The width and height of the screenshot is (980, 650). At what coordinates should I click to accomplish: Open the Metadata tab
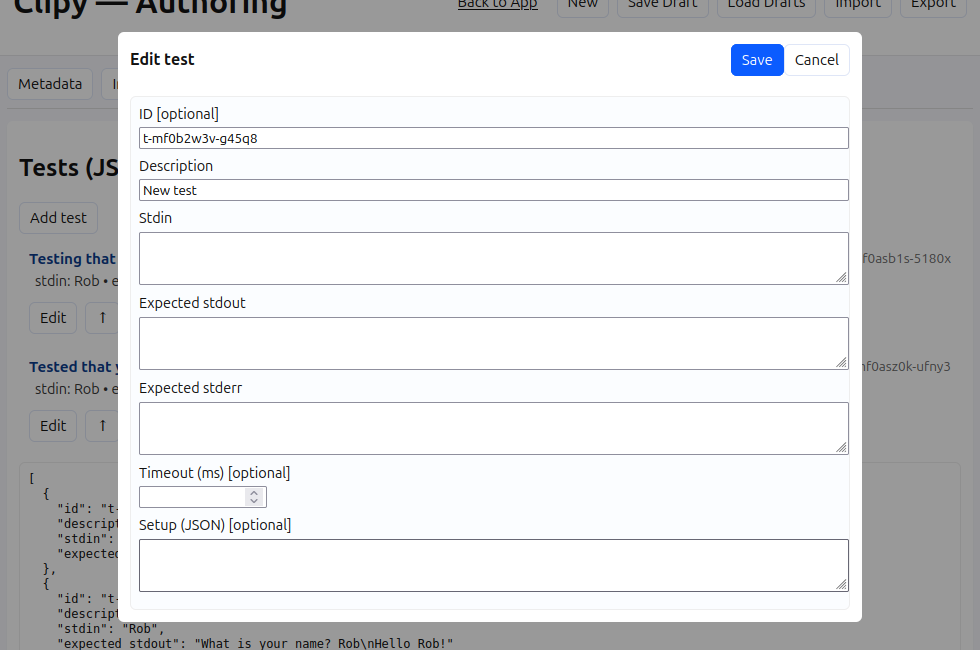point(50,84)
